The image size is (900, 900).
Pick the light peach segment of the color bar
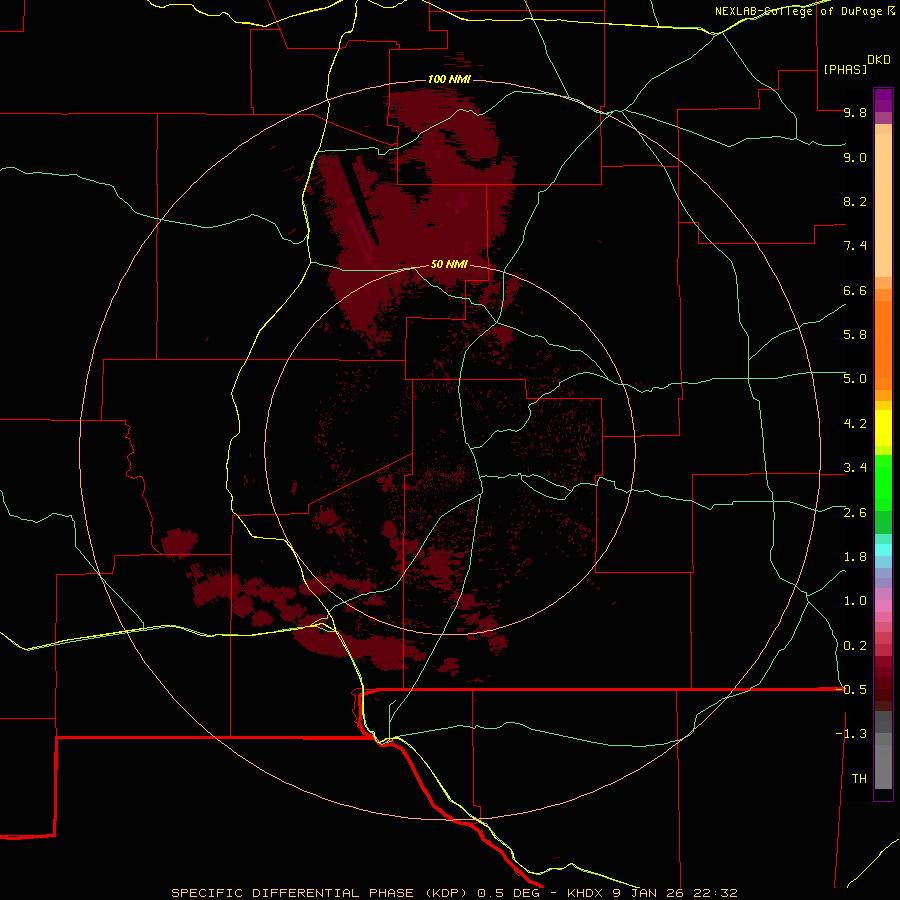point(883,205)
